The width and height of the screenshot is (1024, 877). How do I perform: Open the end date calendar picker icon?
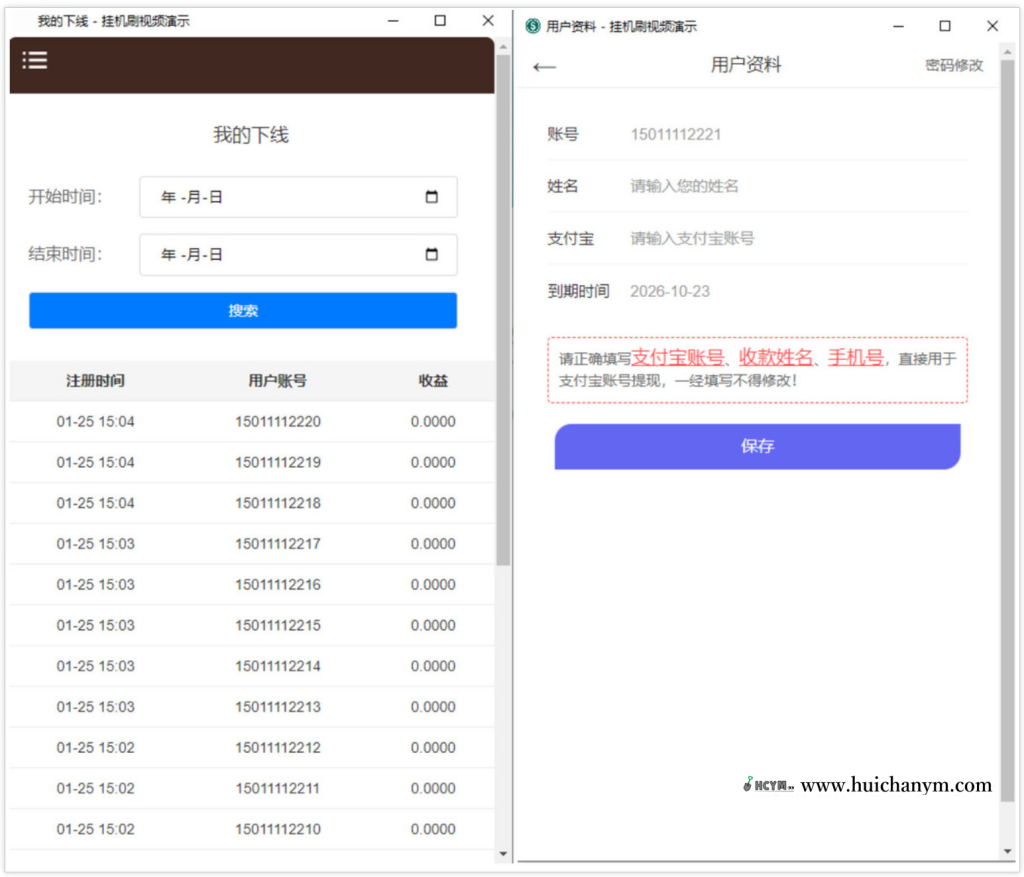432,255
